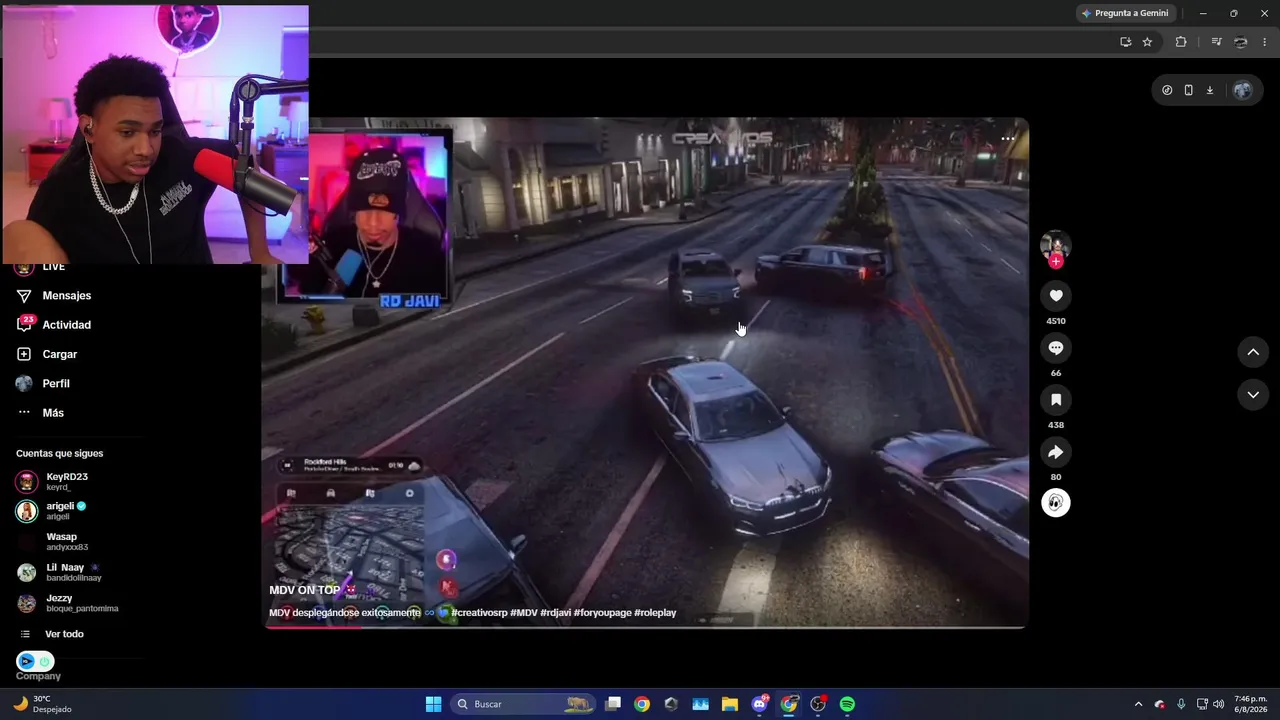The width and height of the screenshot is (1280, 720).
Task: Open File Explorer from the taskbar
Action: click(x=730, y=704)
